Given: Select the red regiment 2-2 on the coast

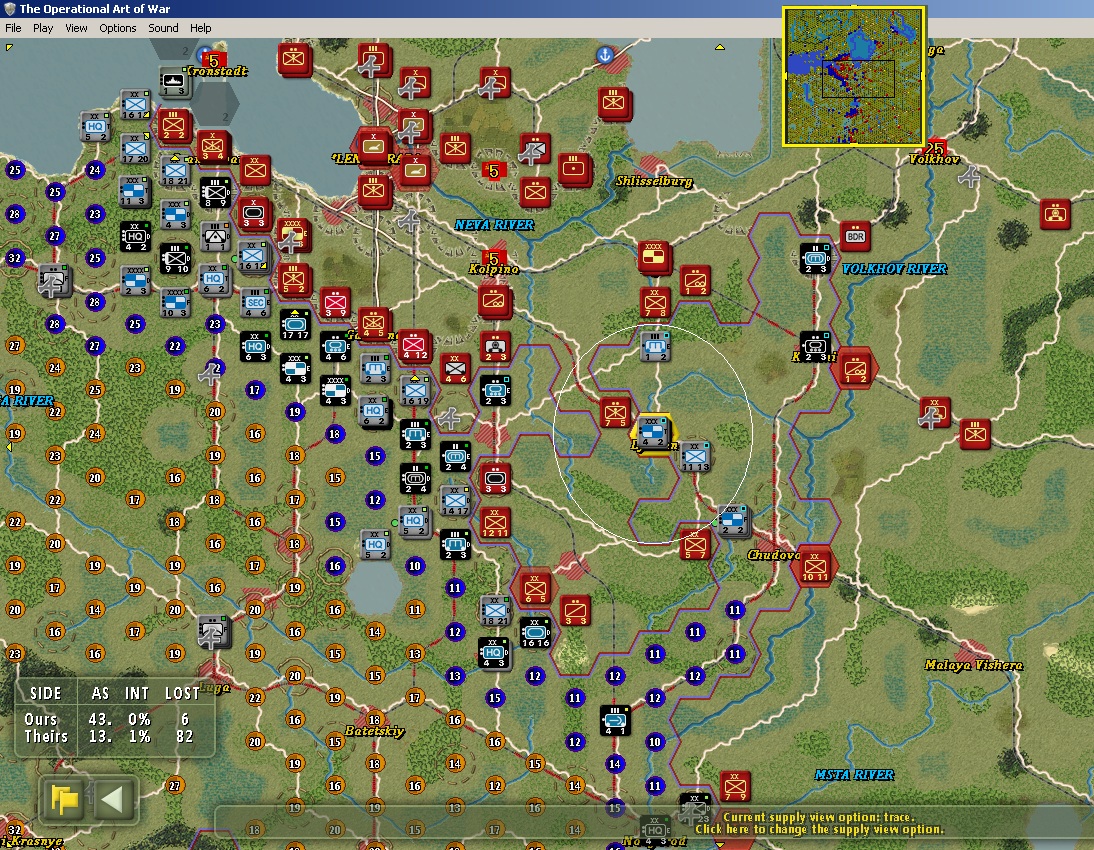Looking at the screenshot, I should click(174, 126).
